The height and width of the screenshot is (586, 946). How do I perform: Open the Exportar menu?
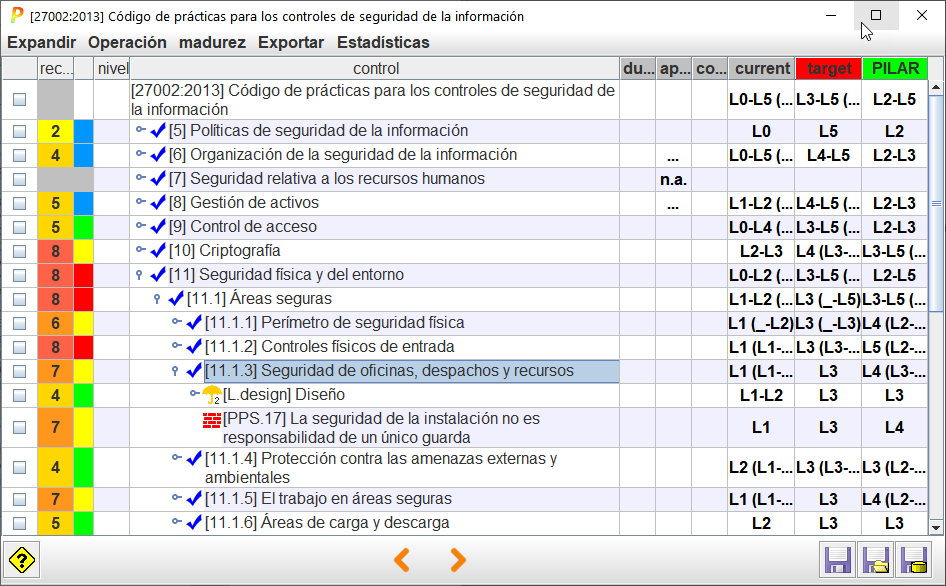click(290, 43)
